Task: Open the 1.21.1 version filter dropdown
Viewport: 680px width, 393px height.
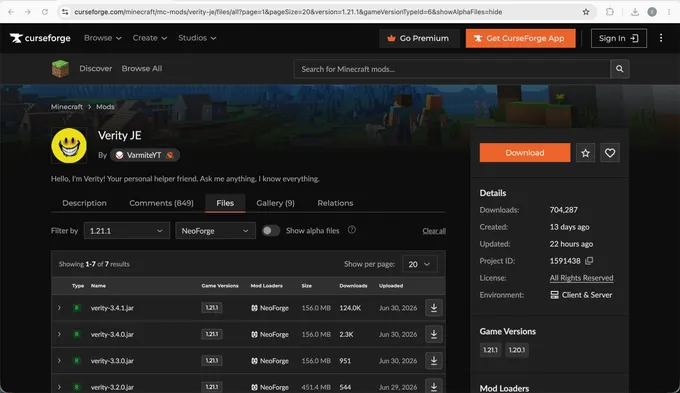Action: [x=127, y=231]
